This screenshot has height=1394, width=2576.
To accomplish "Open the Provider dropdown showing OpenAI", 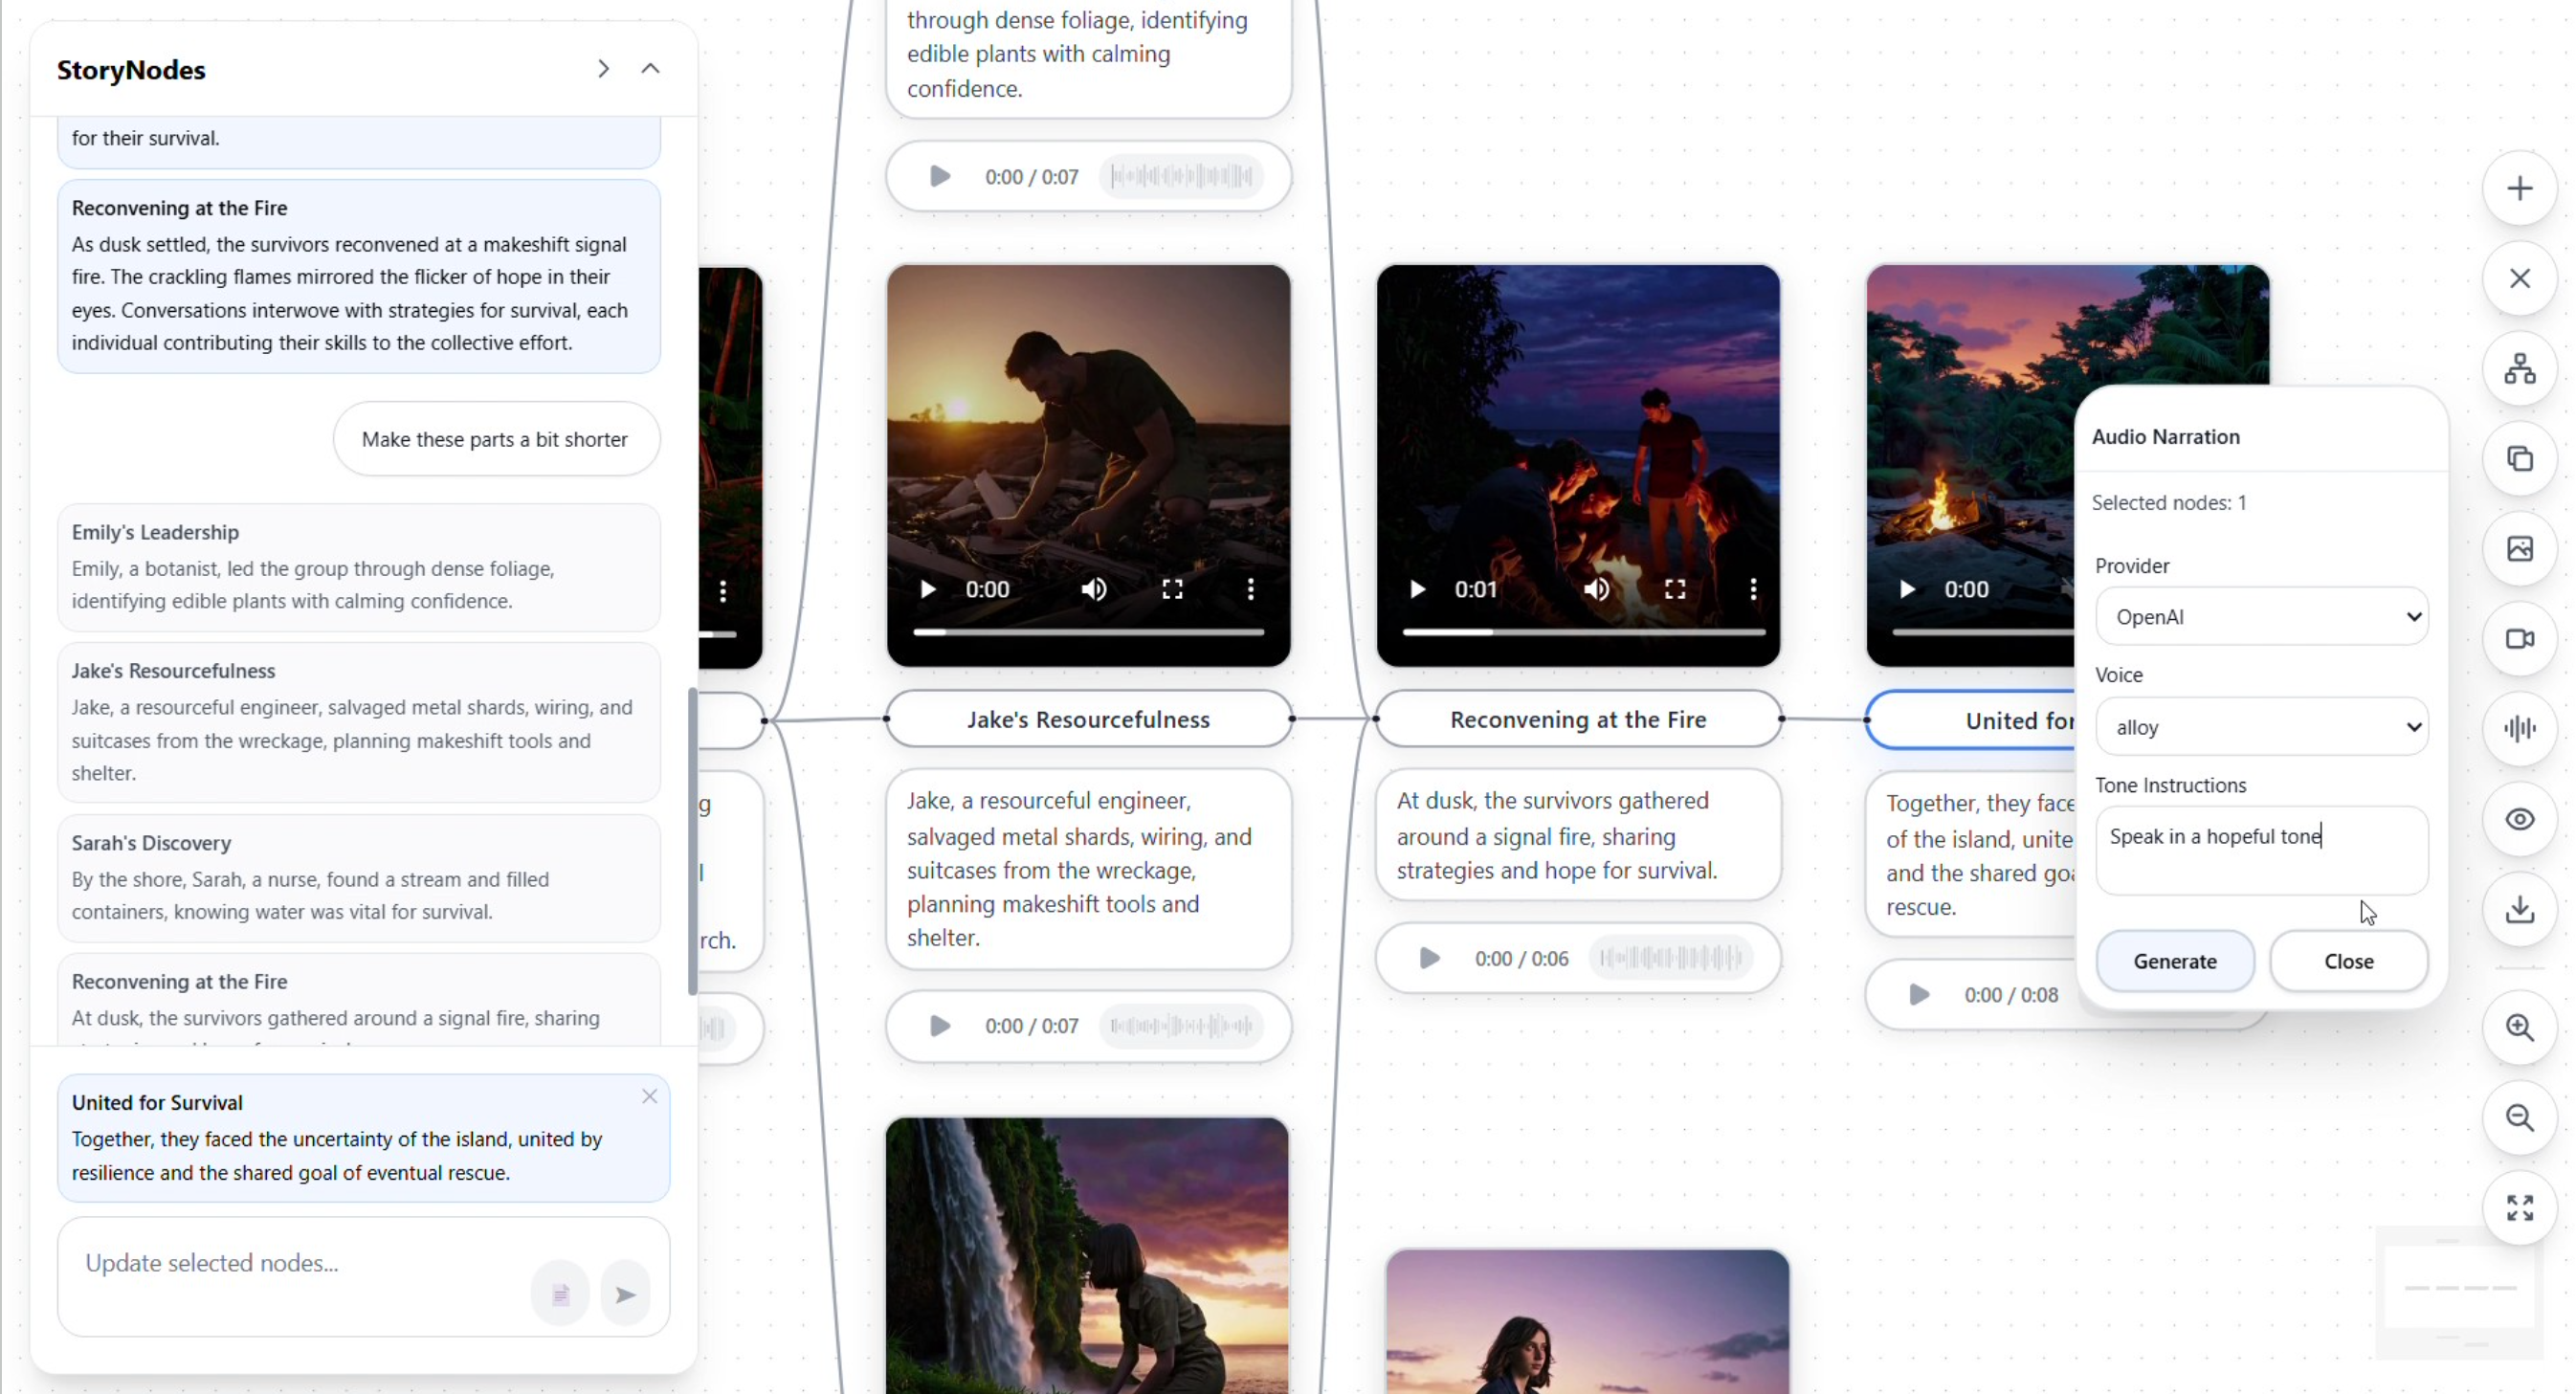I will click(x=2261, y=617).
